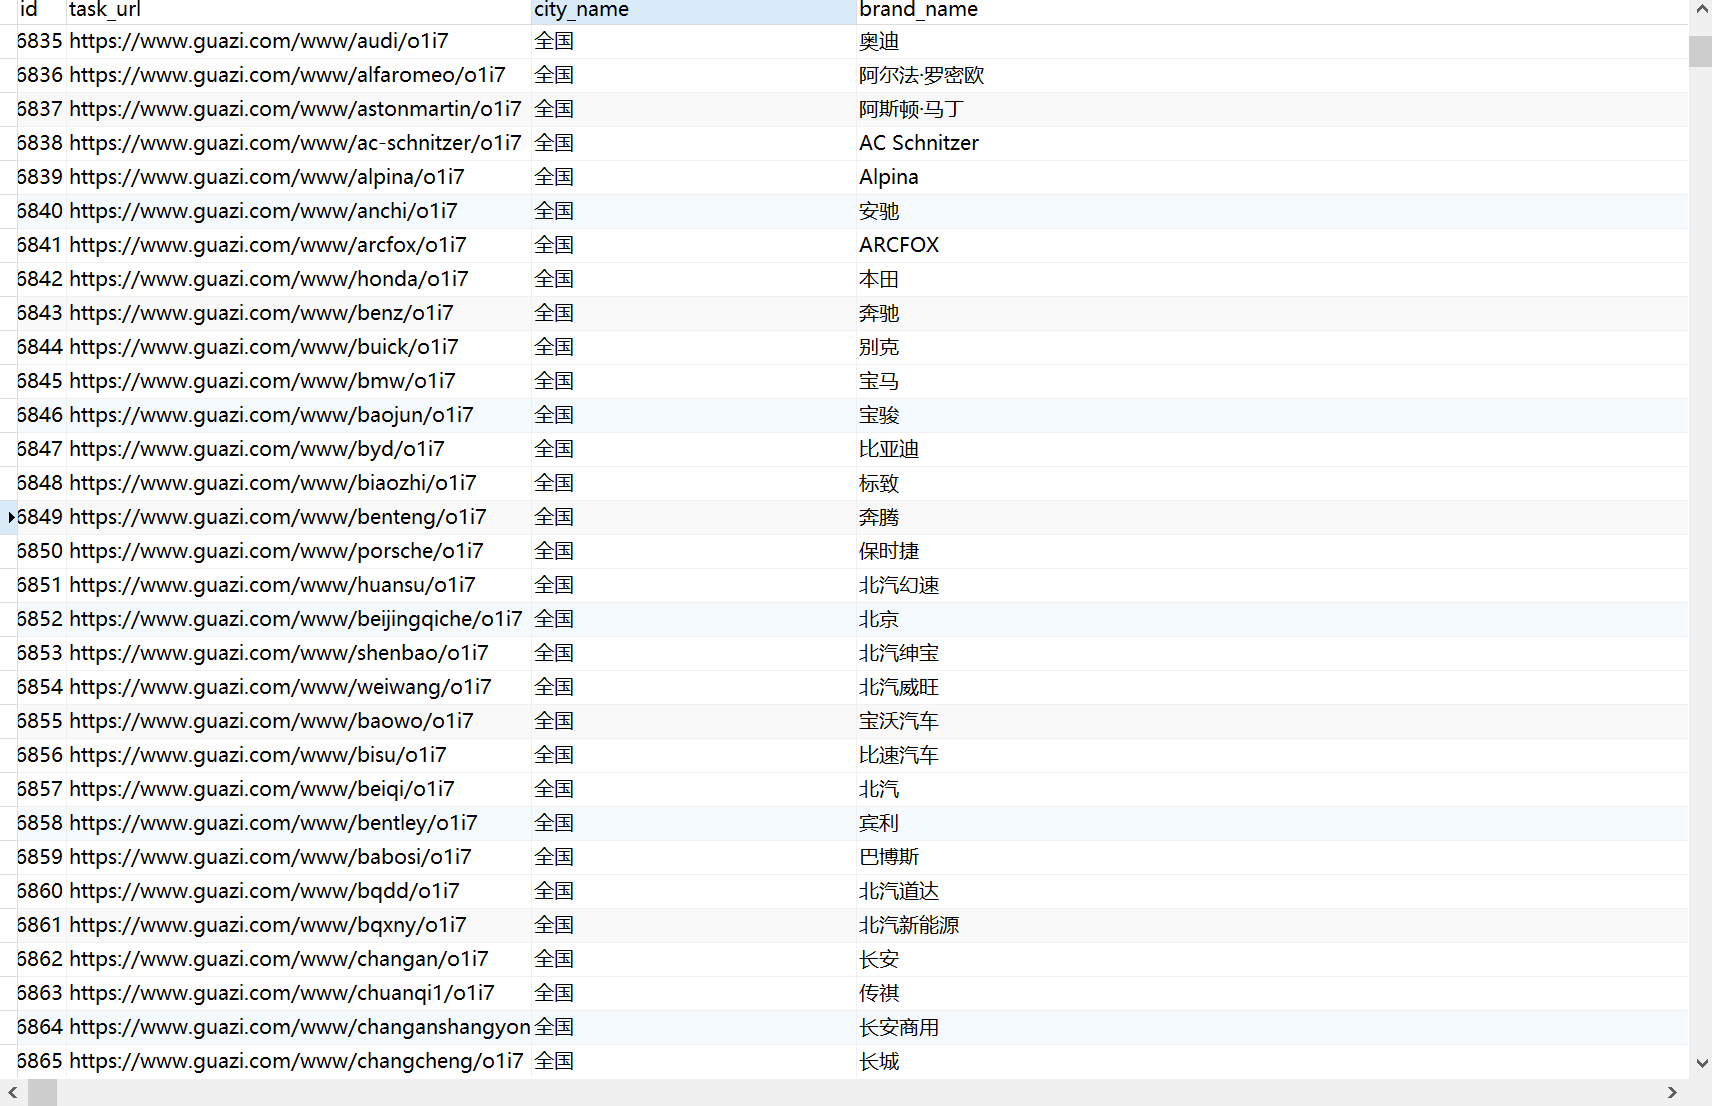Select brand cell 保时捷
The height and width of the screenshot is (1106, 1712).
coord(1272,551)
